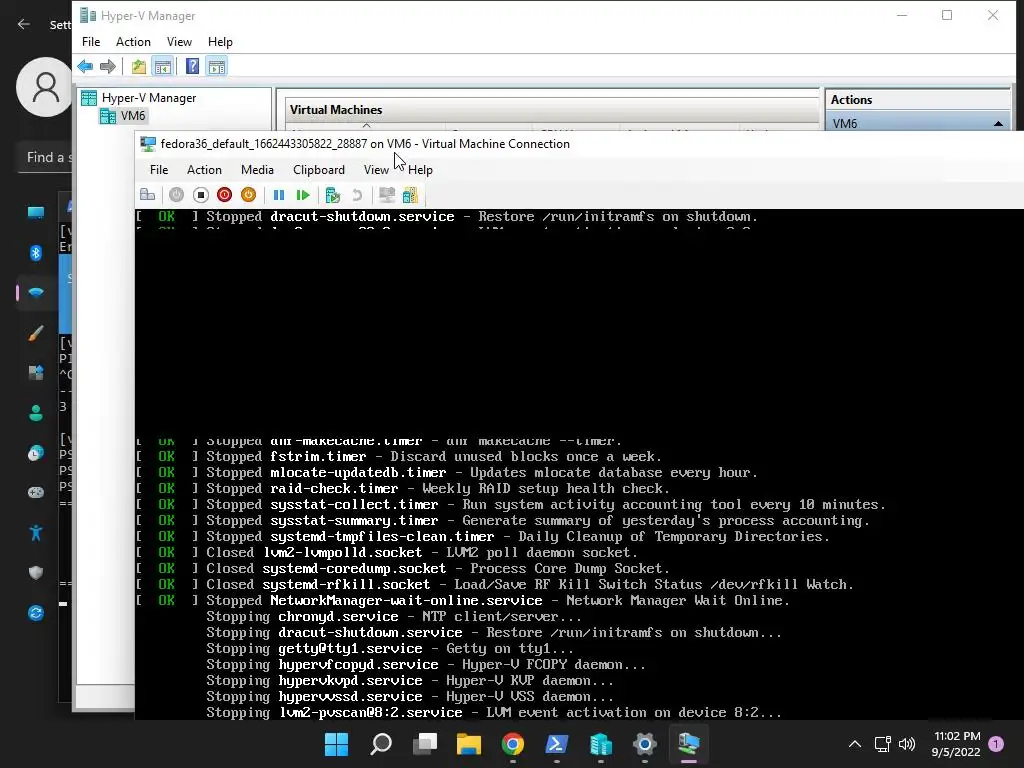
Task: Open Time & language in Settings sidebar
Action: tap(36, 453)
